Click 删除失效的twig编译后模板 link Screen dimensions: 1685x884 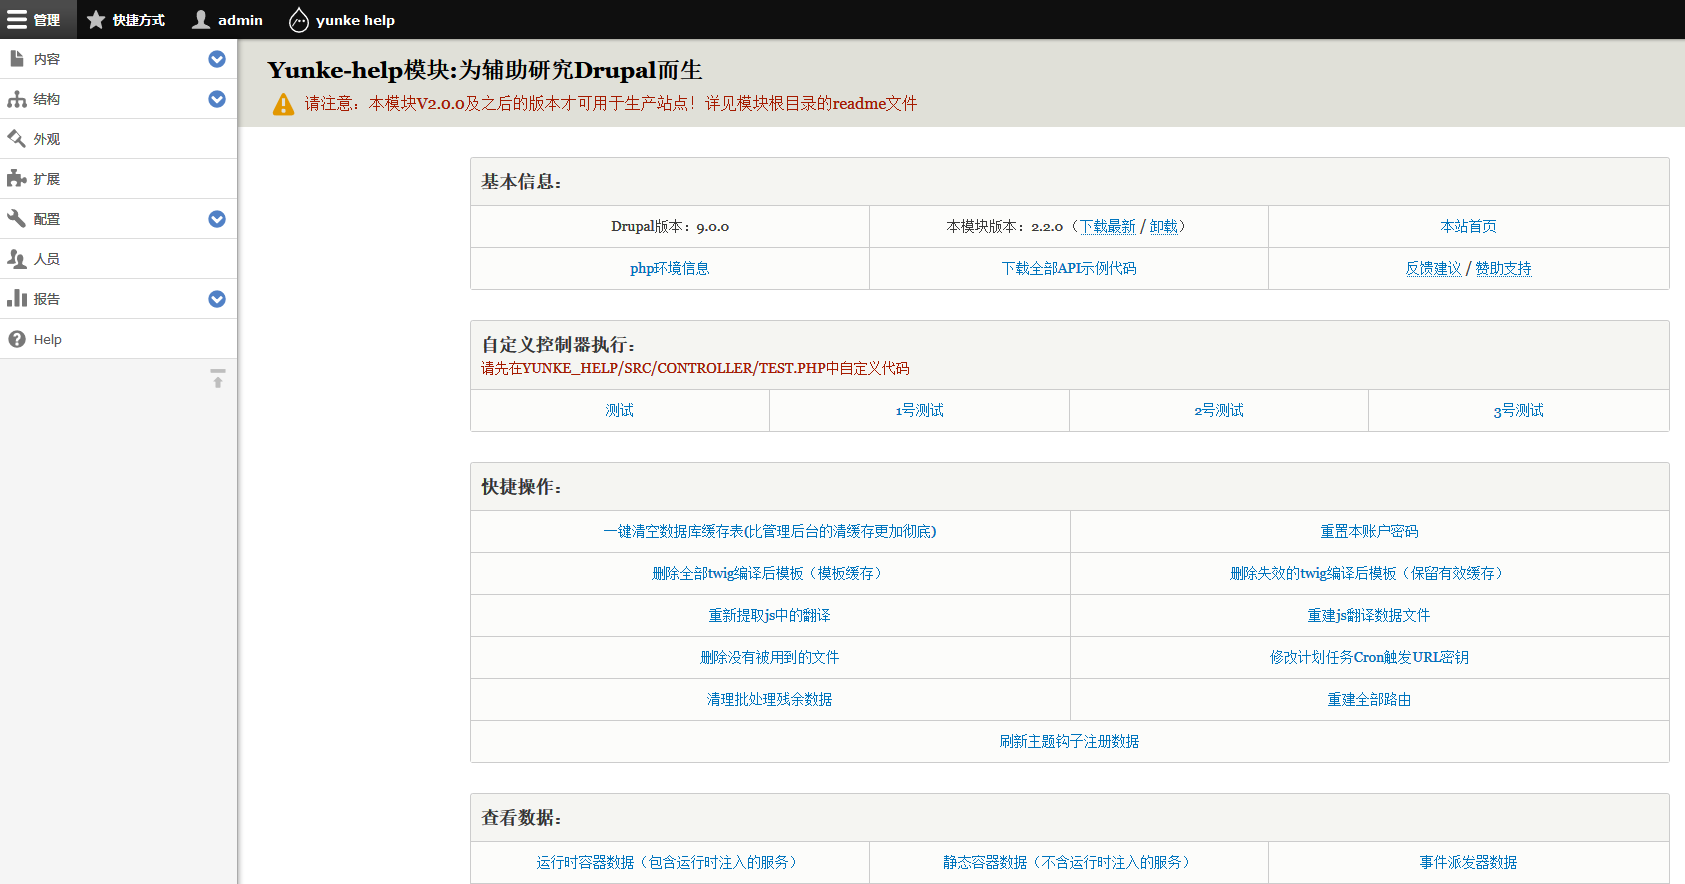point(1370,574)
